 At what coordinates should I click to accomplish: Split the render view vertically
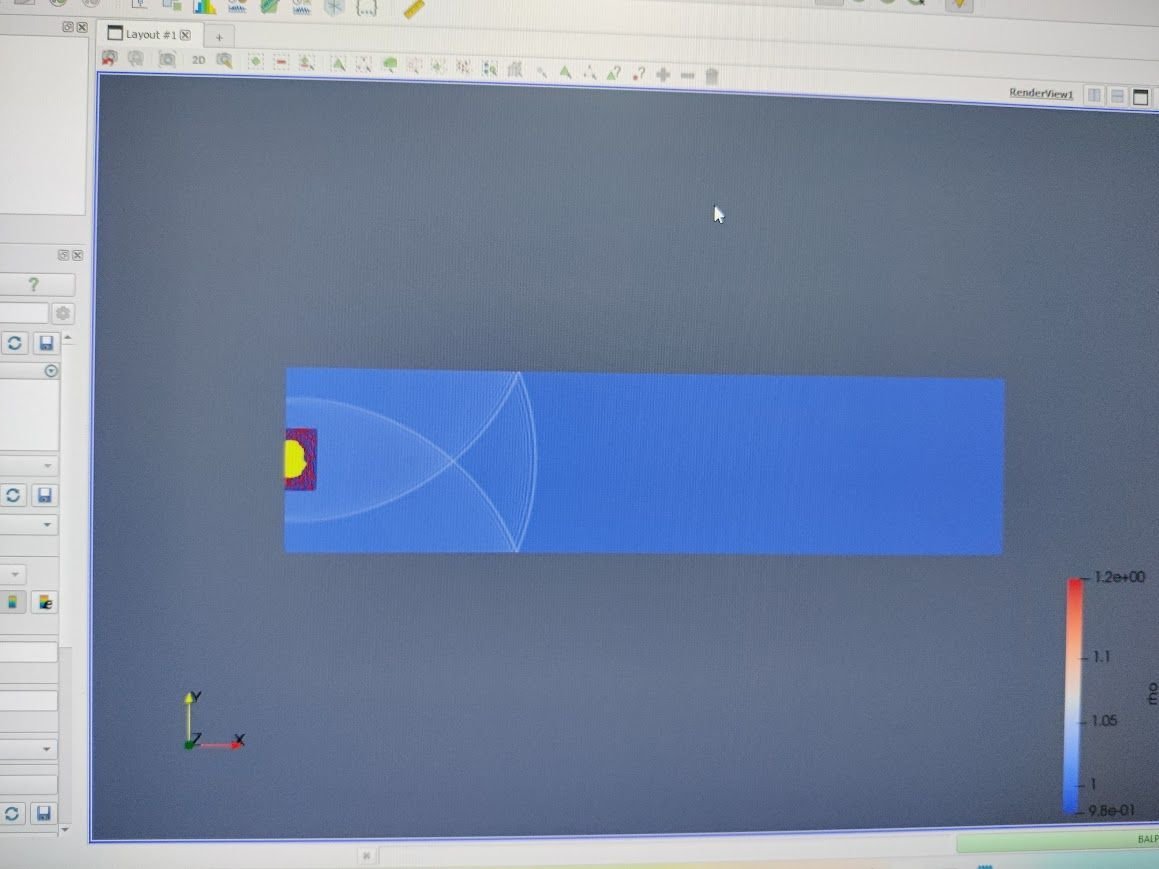point(1118,96)
